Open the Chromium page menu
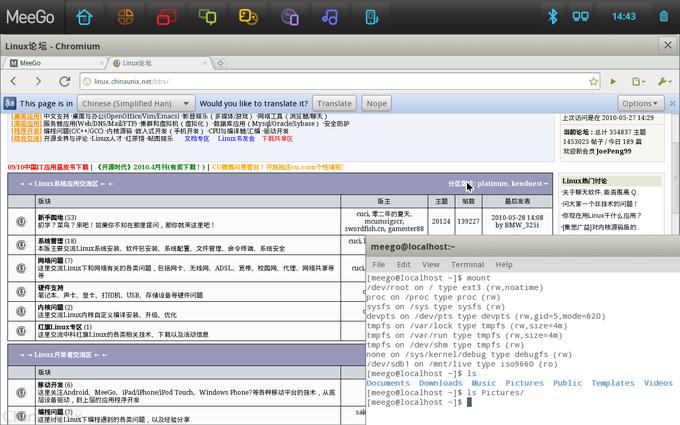Image resolution: width=680 pixels, height=425 pixels. [x=638, y=82]
